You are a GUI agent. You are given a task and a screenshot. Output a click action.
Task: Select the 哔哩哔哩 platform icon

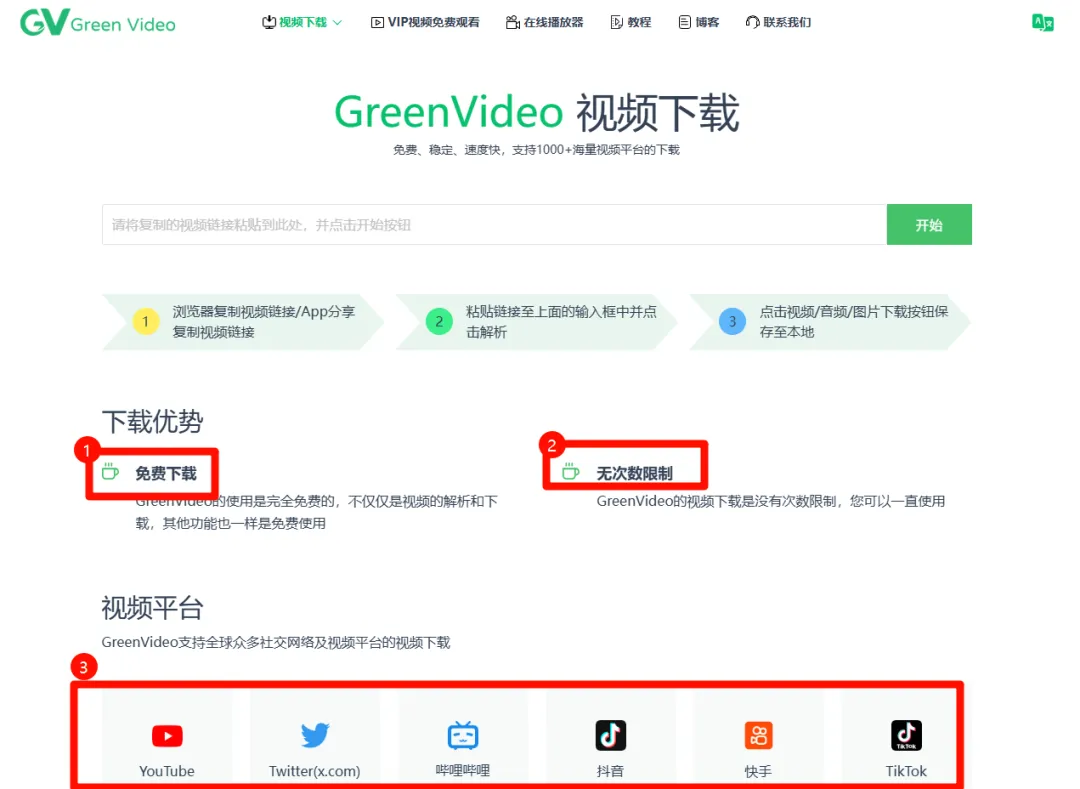(x=463, y=735)
